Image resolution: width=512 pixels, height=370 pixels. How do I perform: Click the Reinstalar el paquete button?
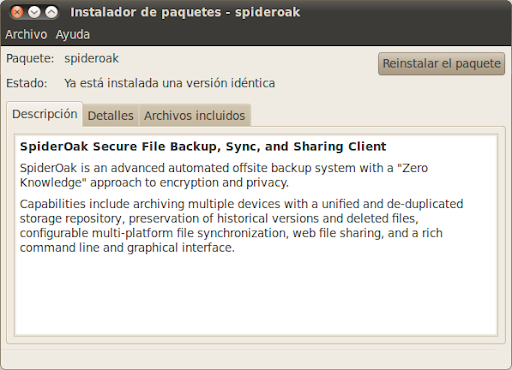[441, 63]
